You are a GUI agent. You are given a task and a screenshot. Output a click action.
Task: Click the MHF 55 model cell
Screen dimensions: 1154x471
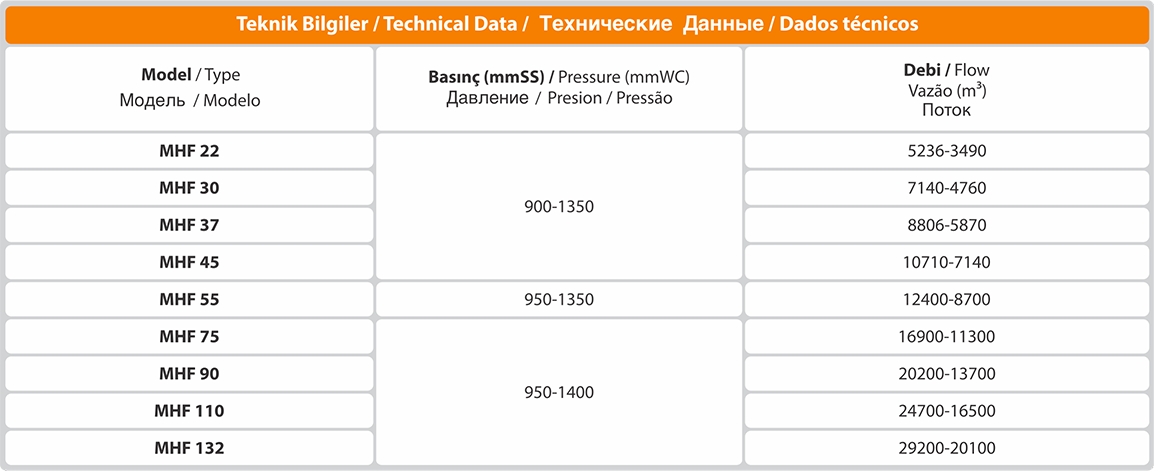click(x=190, y=300)
